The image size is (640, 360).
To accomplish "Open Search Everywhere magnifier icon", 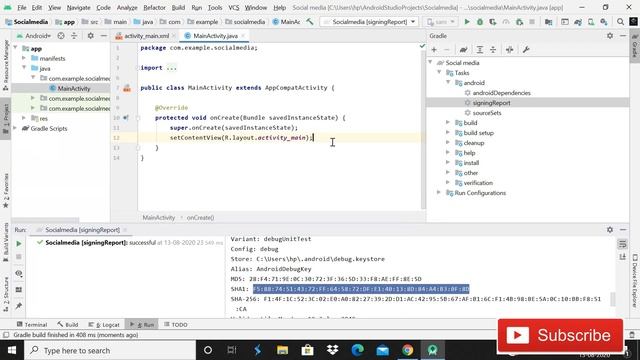I will coord(620,22).
